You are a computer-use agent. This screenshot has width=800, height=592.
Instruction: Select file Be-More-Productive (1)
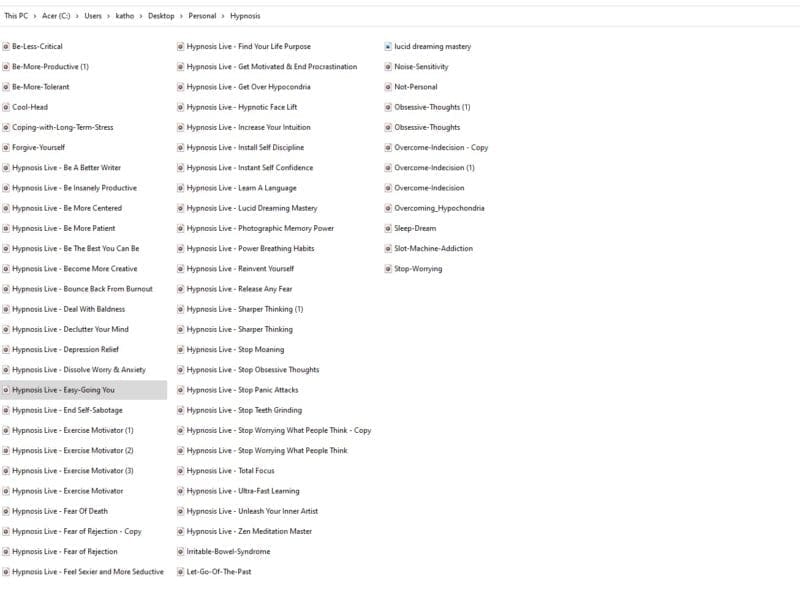[x=51, y=67]
